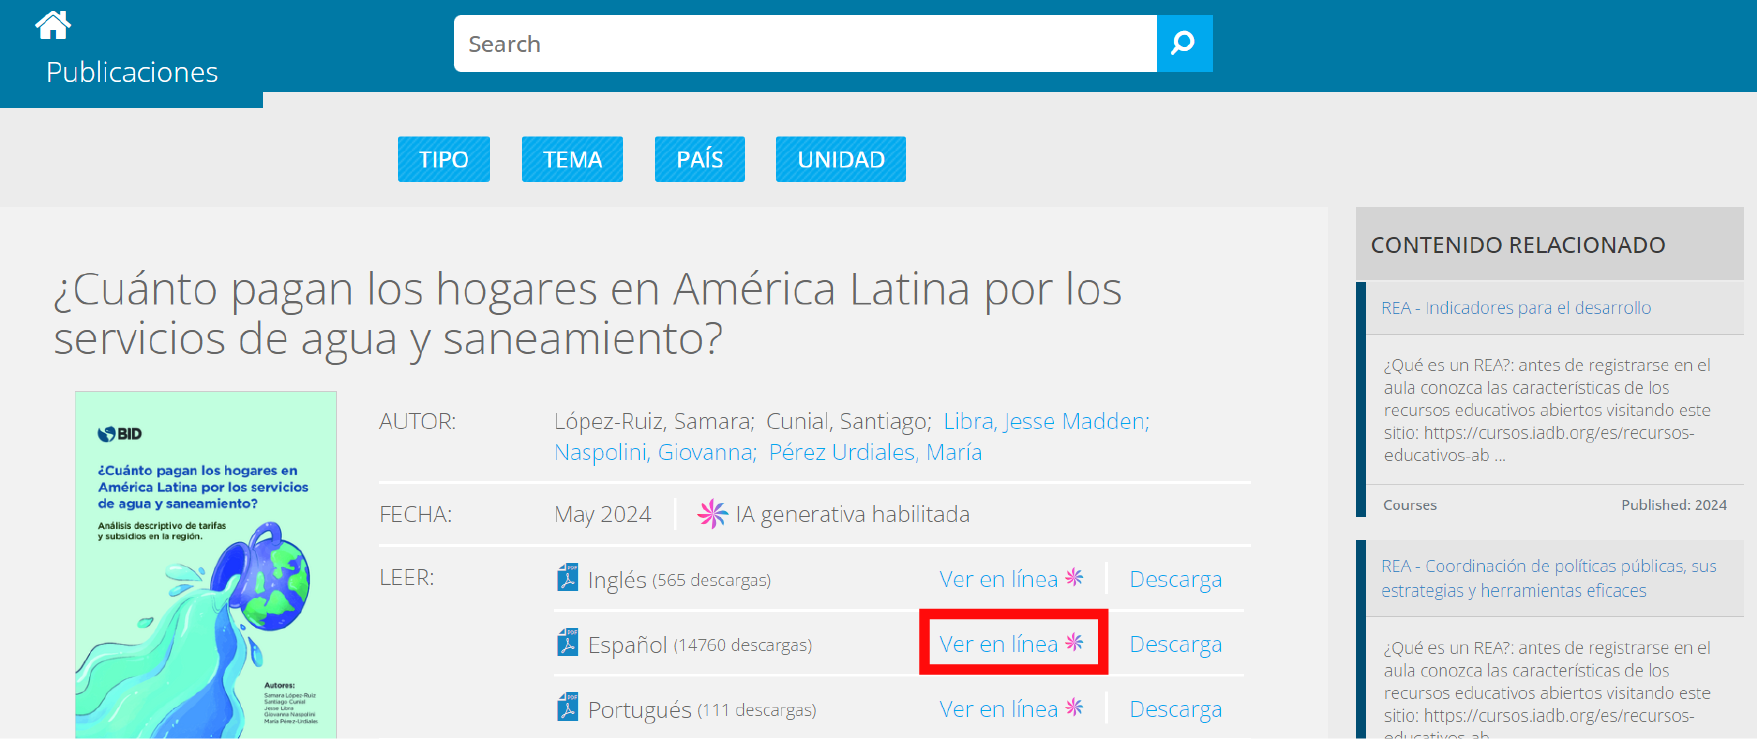
Task: Click the magnifying glass search button
Action: [x=1184, y=43]
